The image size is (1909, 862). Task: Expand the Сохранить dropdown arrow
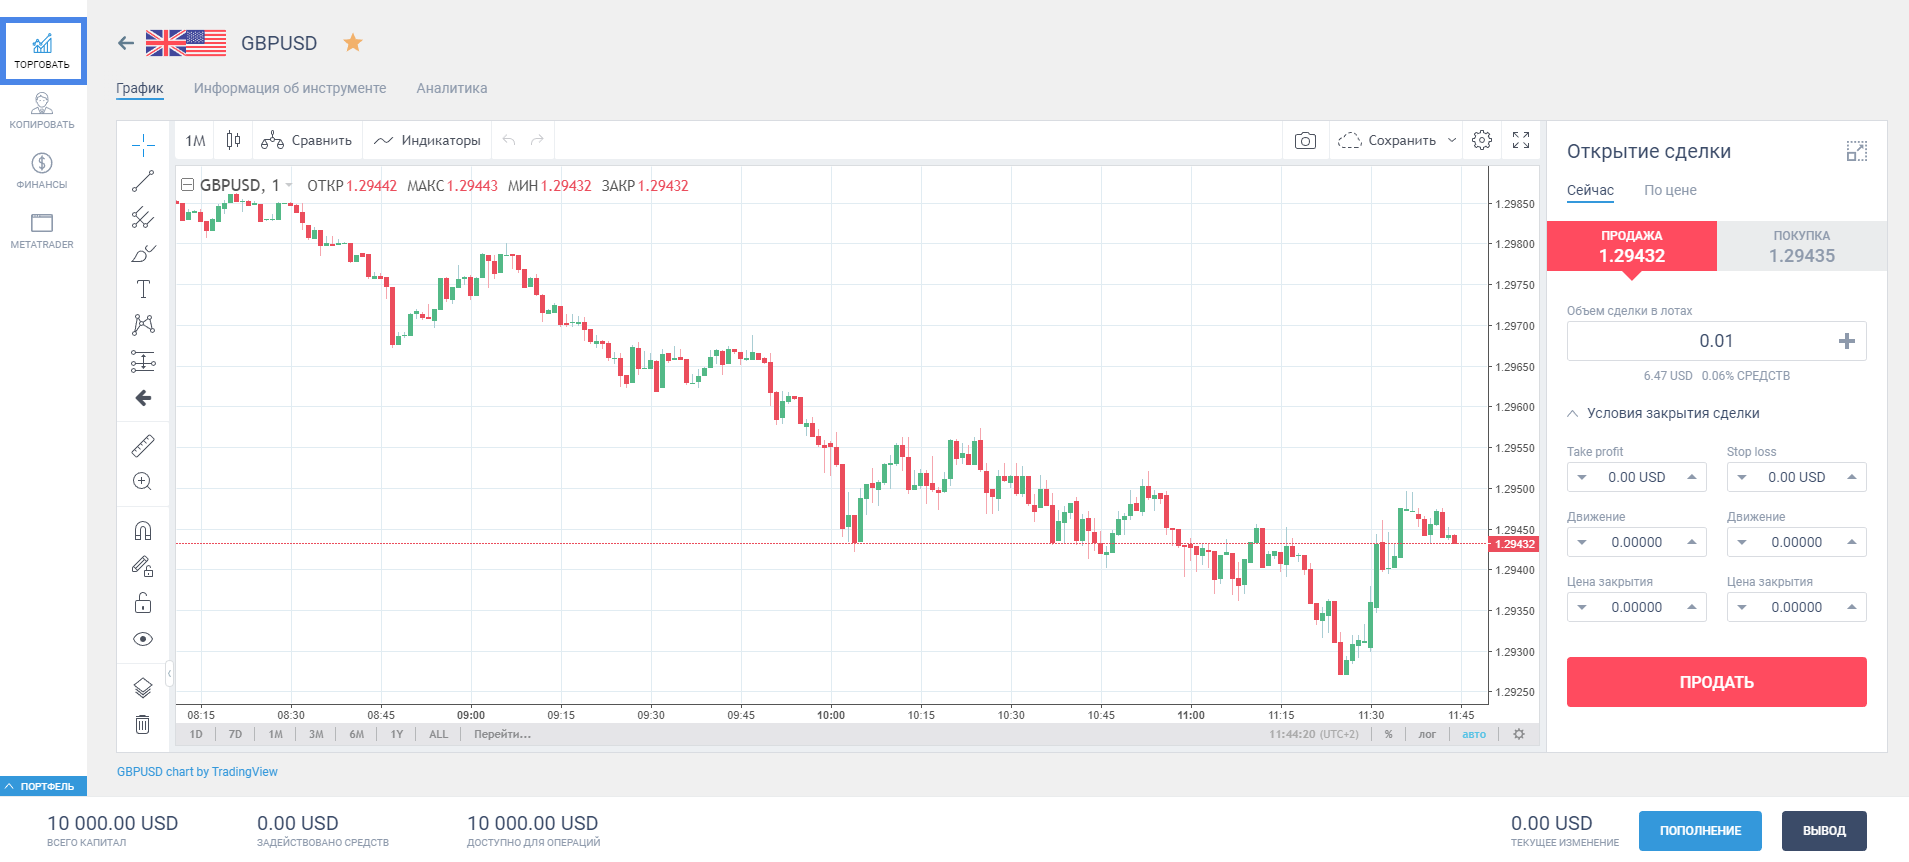[x=1452, y=141]
